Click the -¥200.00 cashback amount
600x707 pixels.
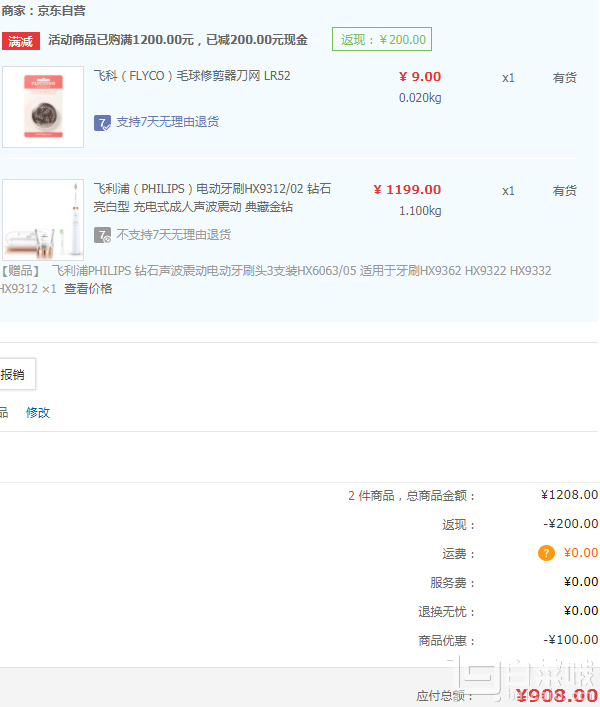tap(570, 524)
